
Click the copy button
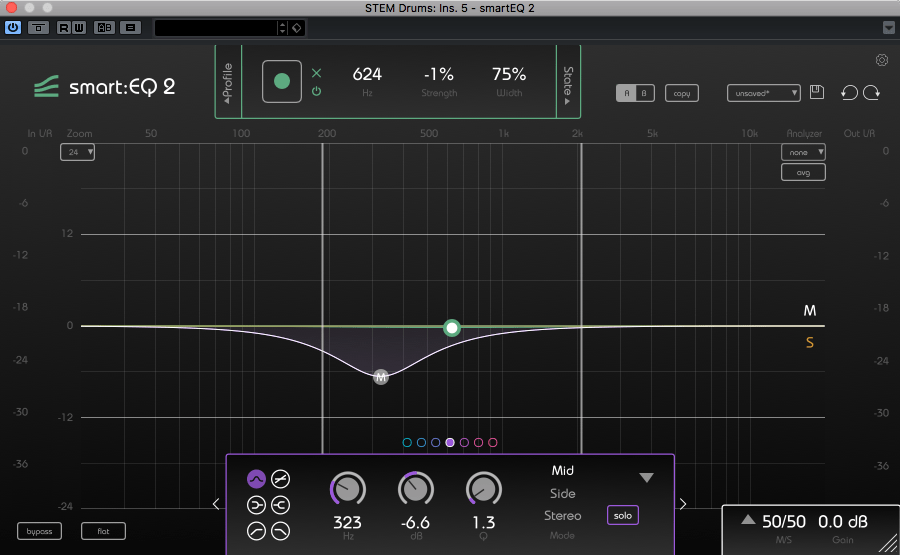tap(682, 93)
